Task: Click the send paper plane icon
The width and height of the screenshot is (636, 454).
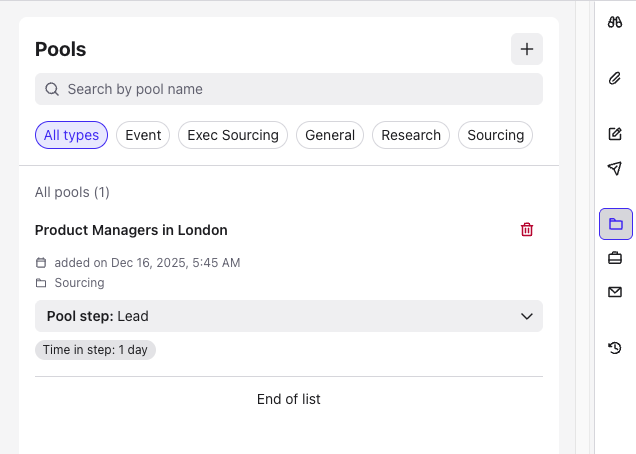Action: (615, 168)
